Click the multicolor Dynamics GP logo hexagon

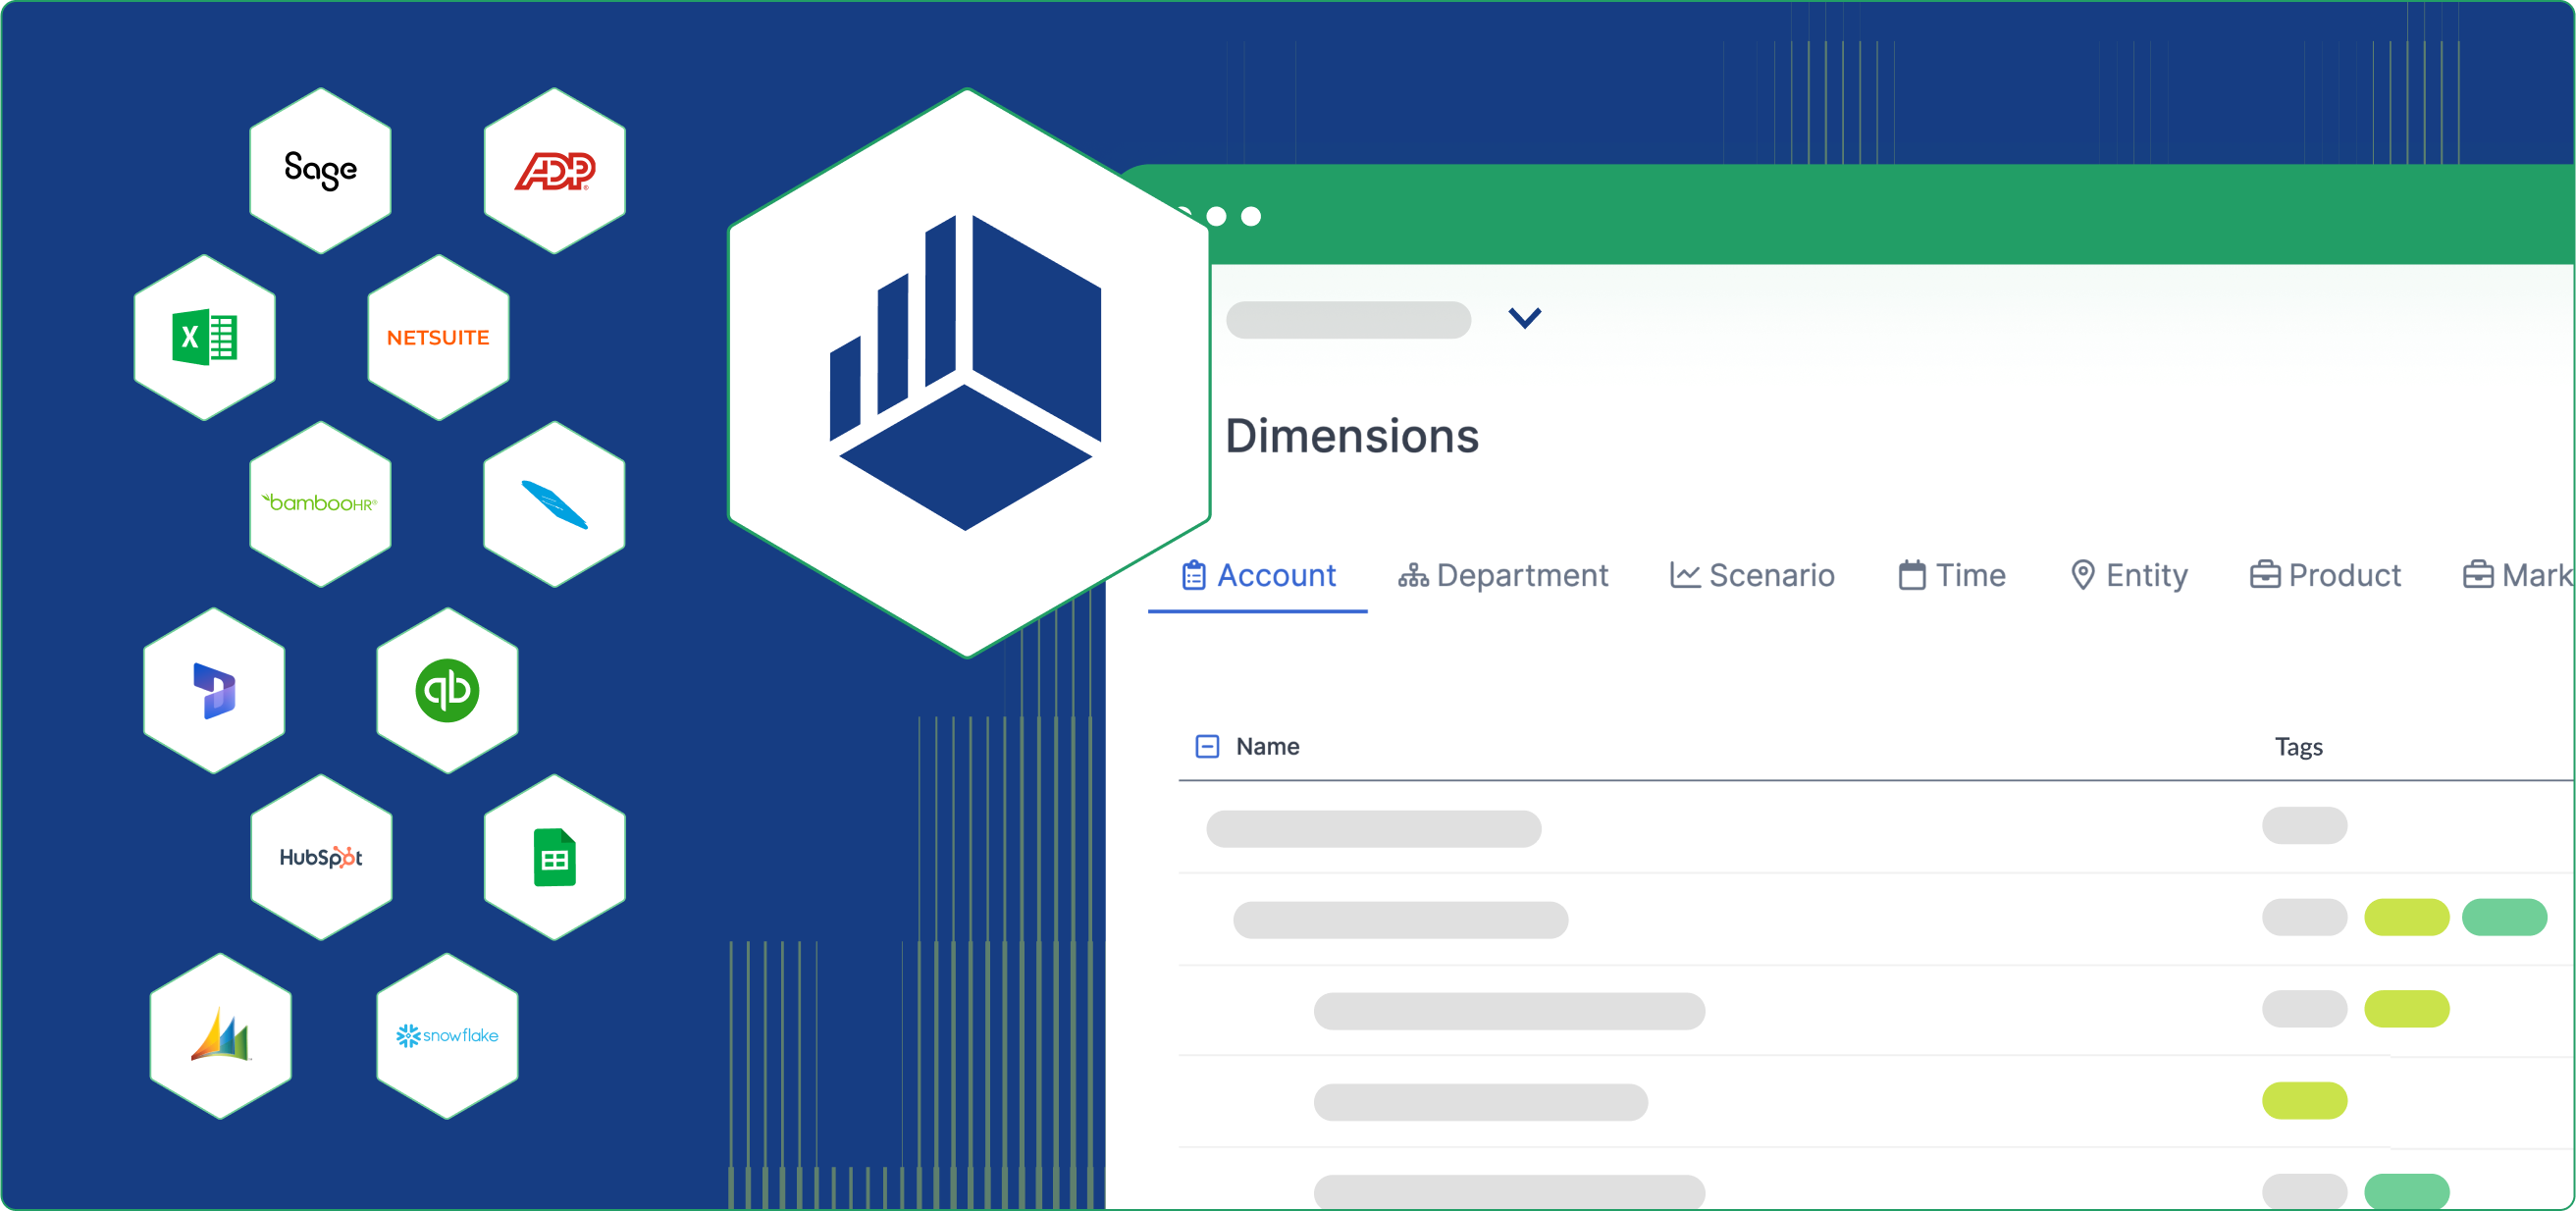click(x=220, y=1035)
